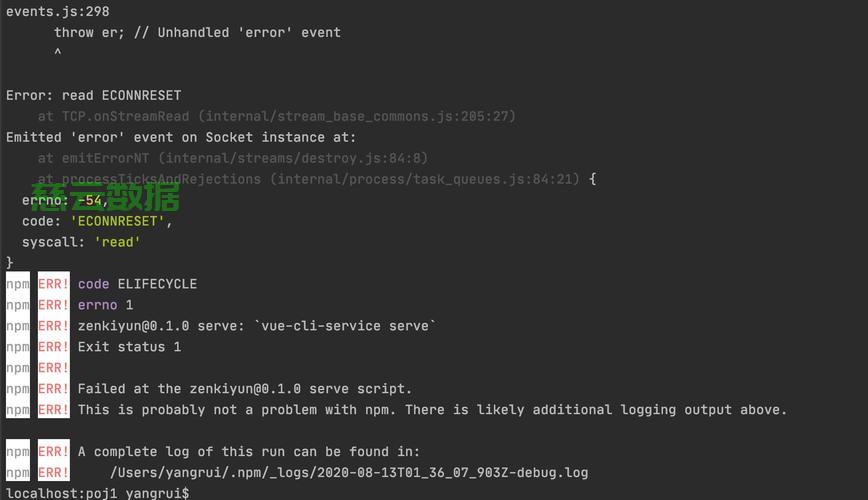Click the 'Error: read ECONNRESET' line

[x=94, y=96]
